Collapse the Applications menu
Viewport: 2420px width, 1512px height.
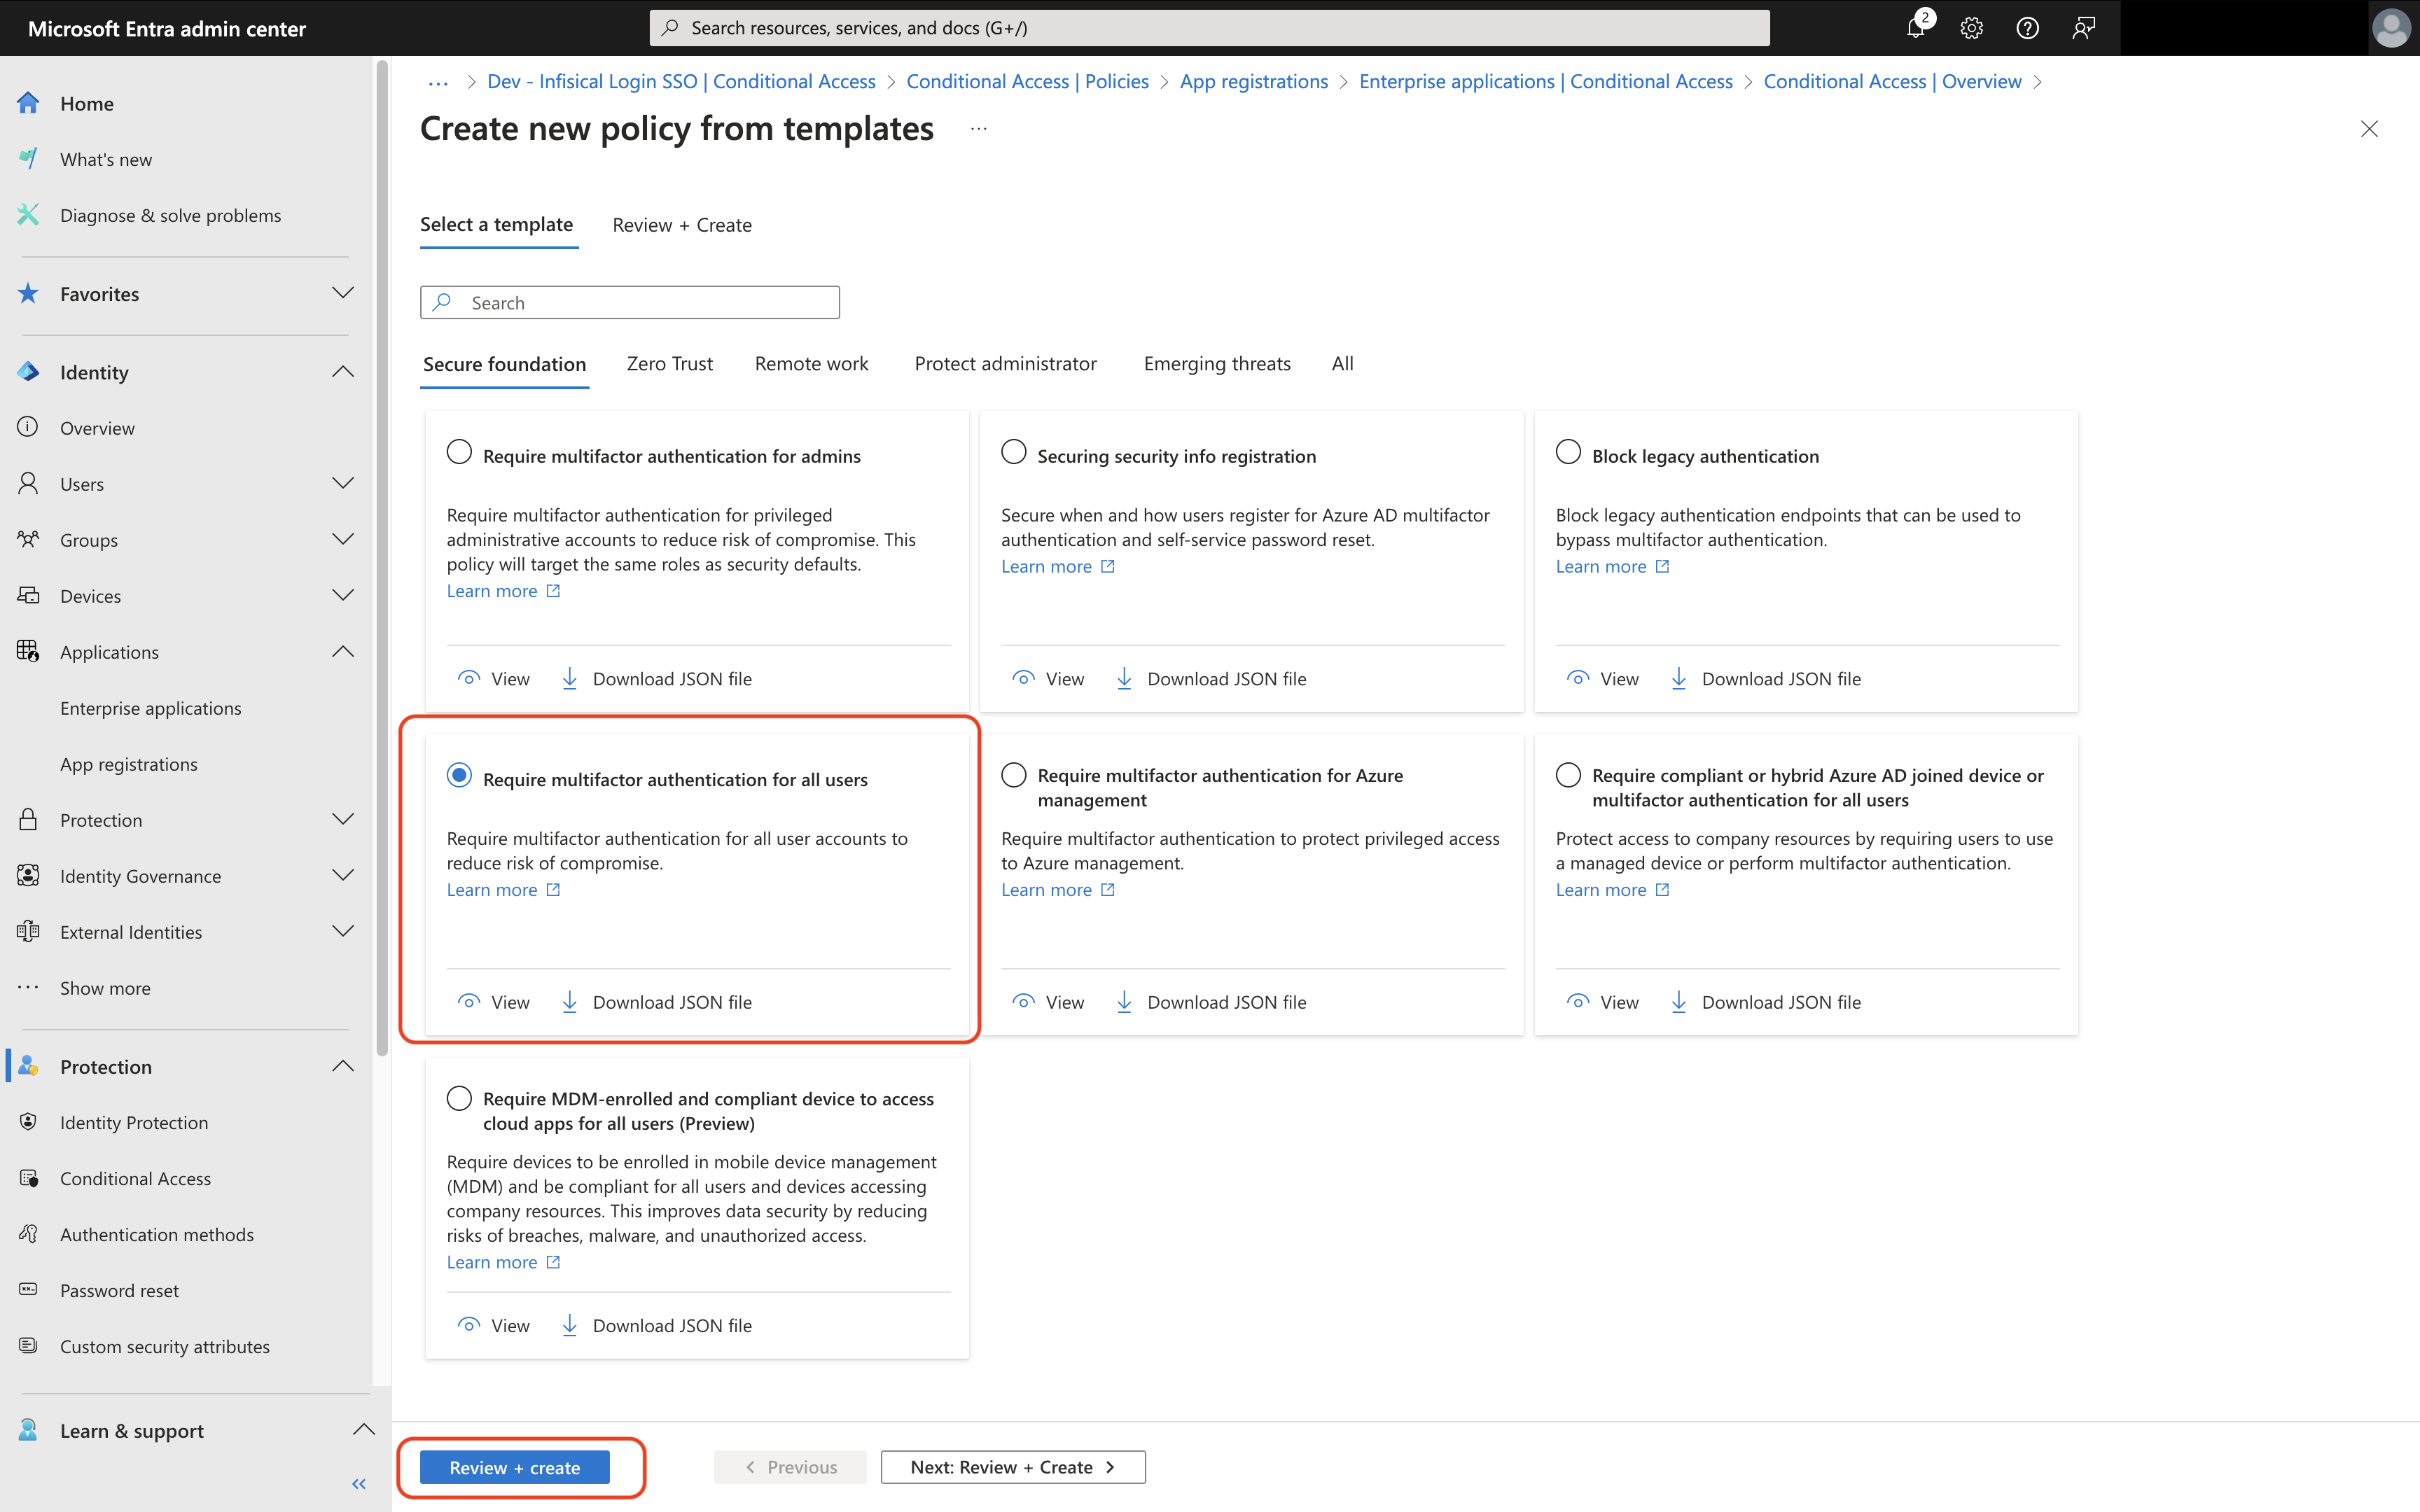coord(343,652)
